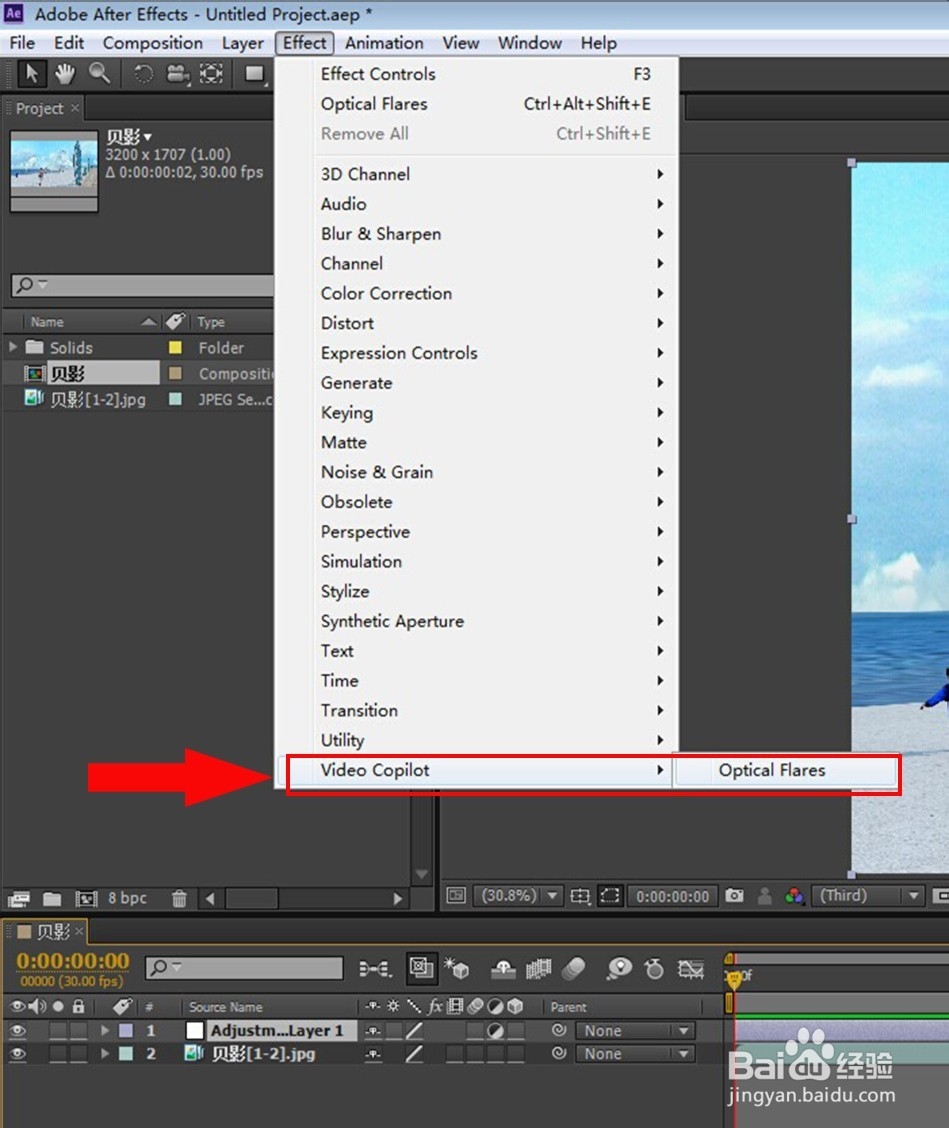
Task: Click the grid and guide options icon
Action: coord(580,896)
